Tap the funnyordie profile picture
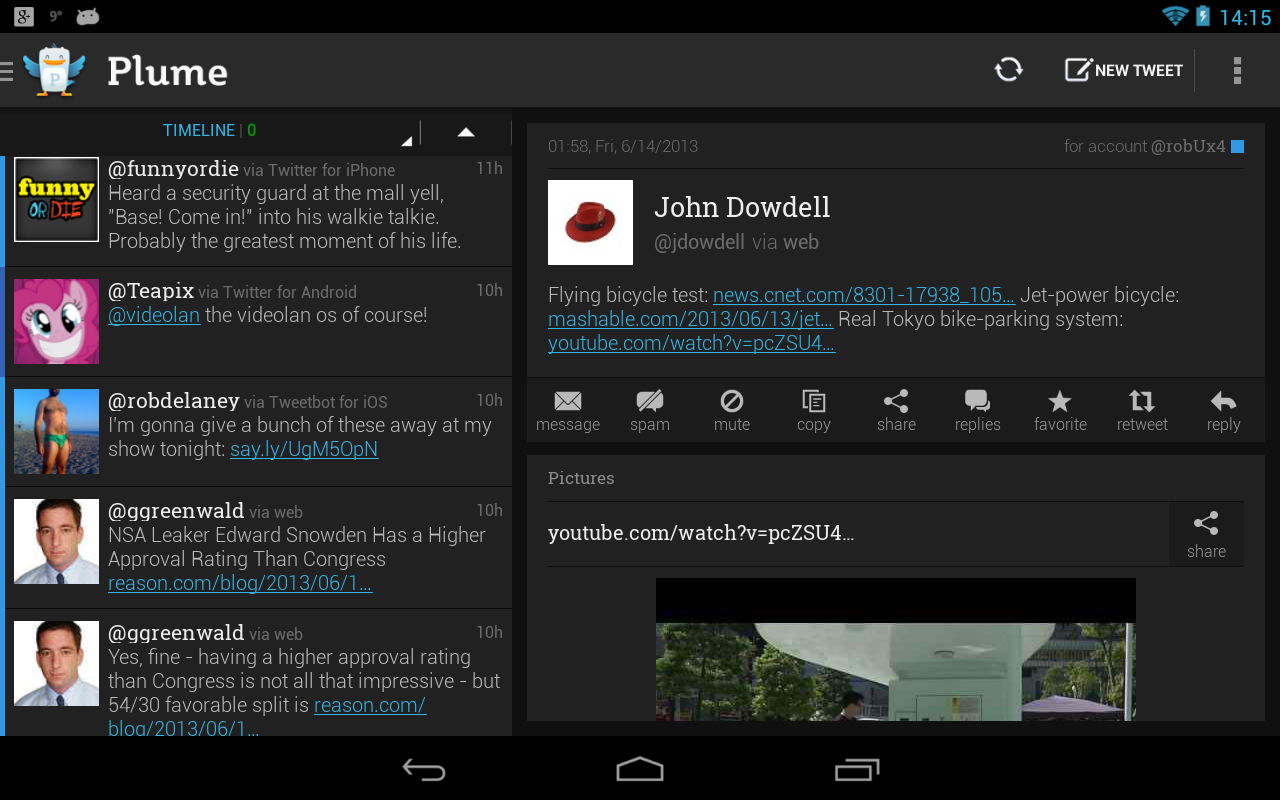Viewport: 1280px width, 800px height. coord(56,199)
